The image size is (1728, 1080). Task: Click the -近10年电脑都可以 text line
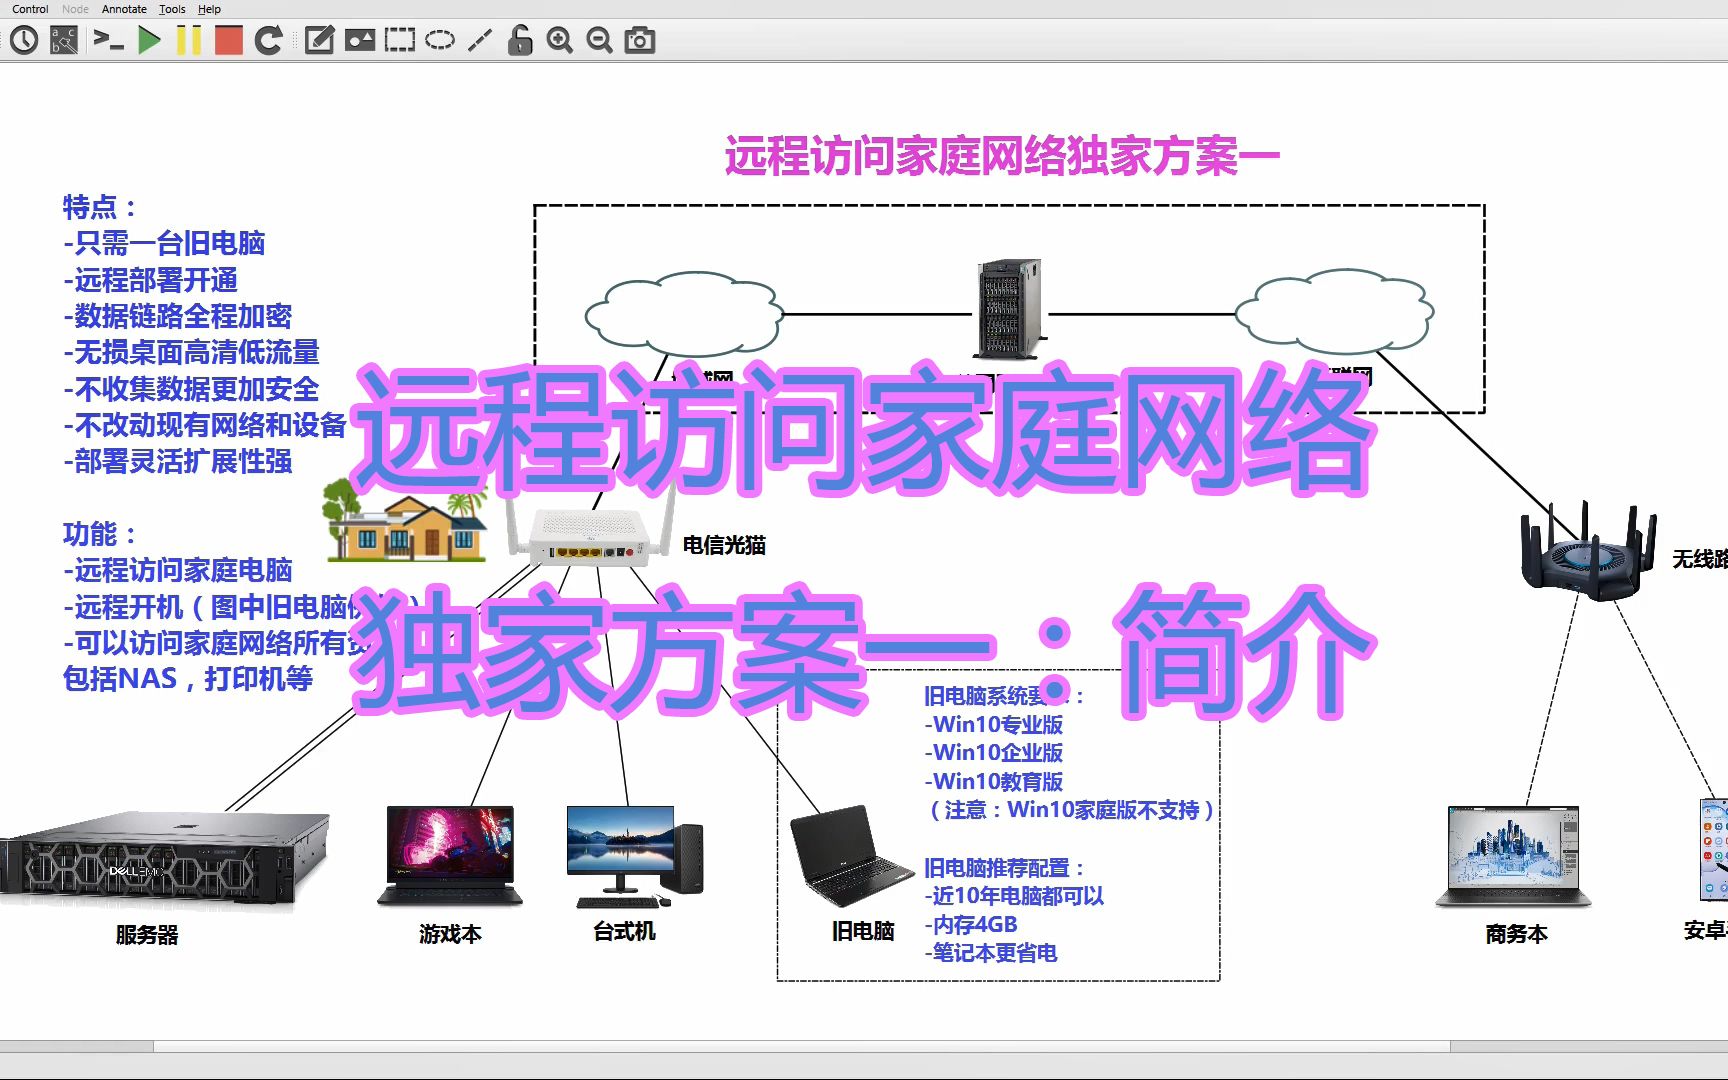pos(1014,896)
